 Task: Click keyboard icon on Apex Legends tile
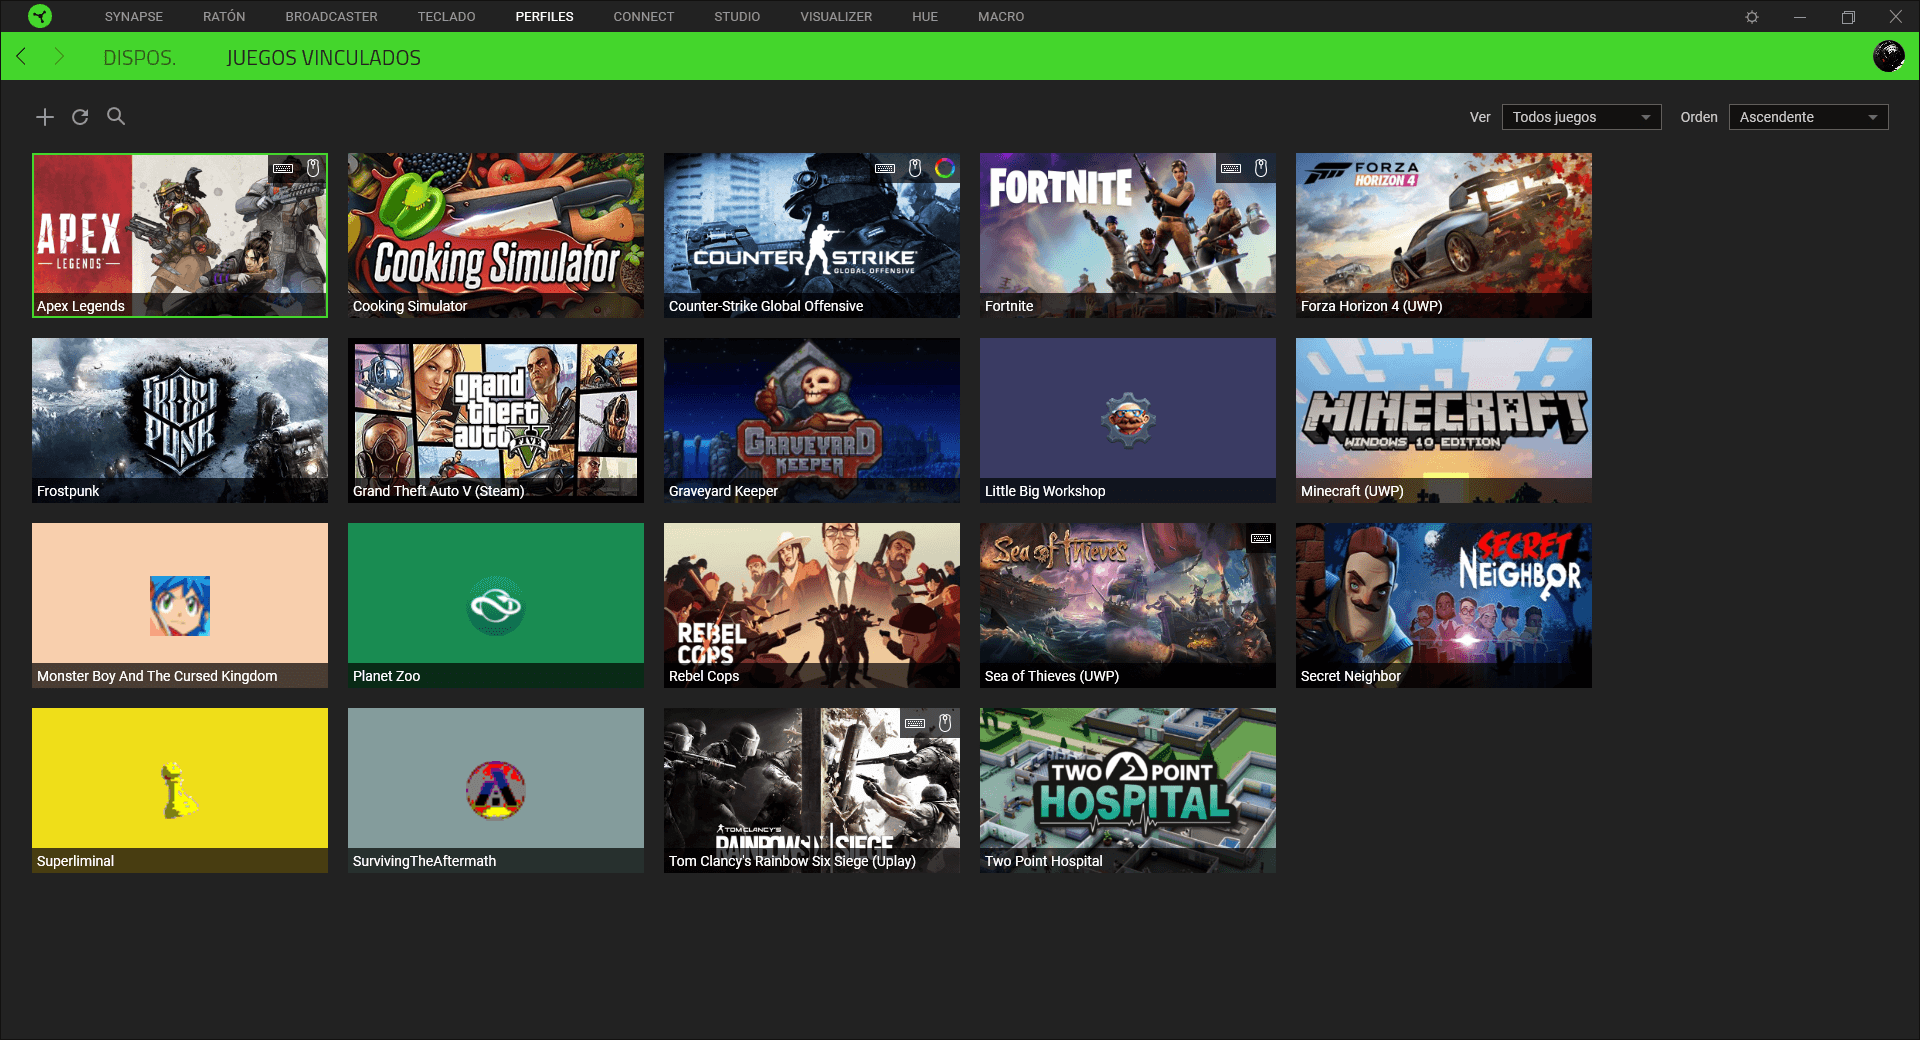(283, 168)
